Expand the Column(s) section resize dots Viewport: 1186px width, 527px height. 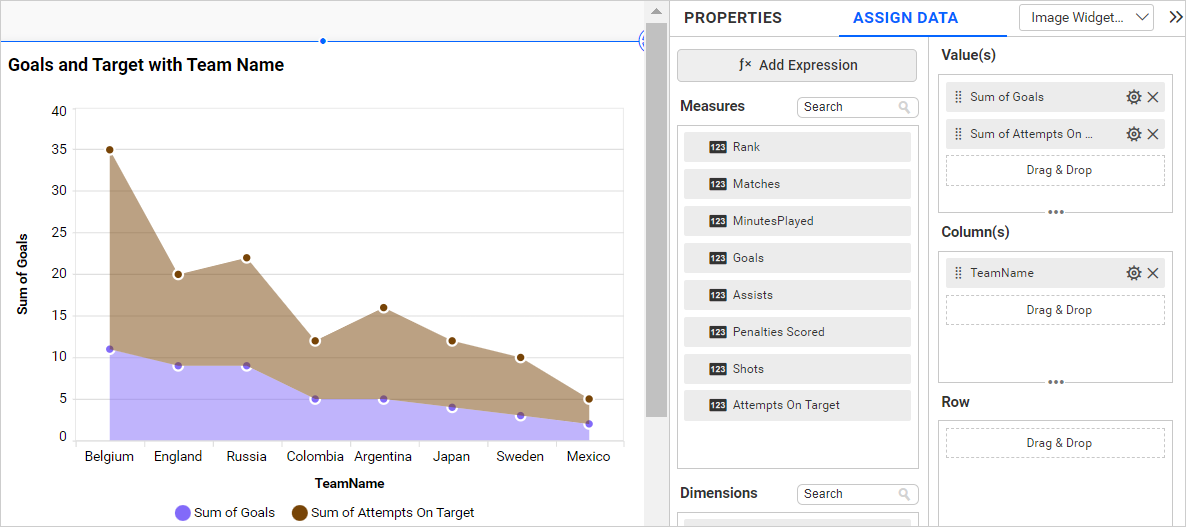click(1055, 382)
